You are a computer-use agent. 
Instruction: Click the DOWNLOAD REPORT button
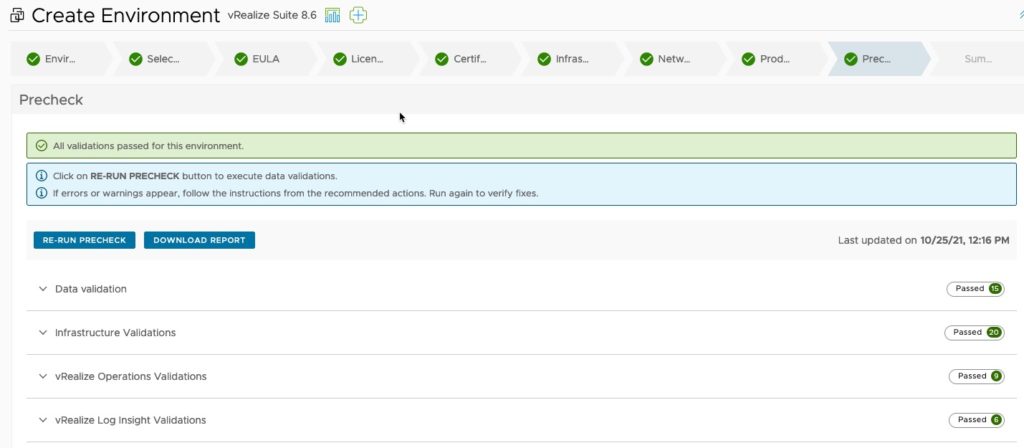point(199,240)
